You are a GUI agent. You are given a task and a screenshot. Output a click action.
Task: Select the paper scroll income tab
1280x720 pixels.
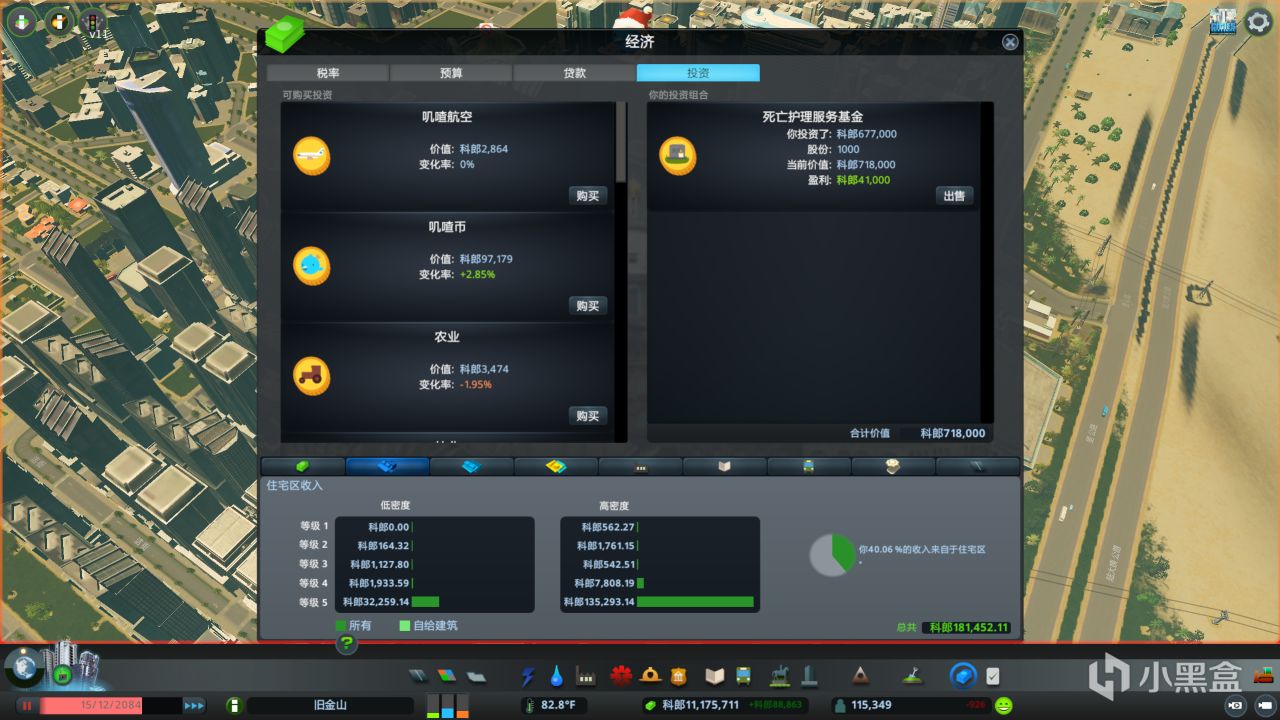coord(894,466)
